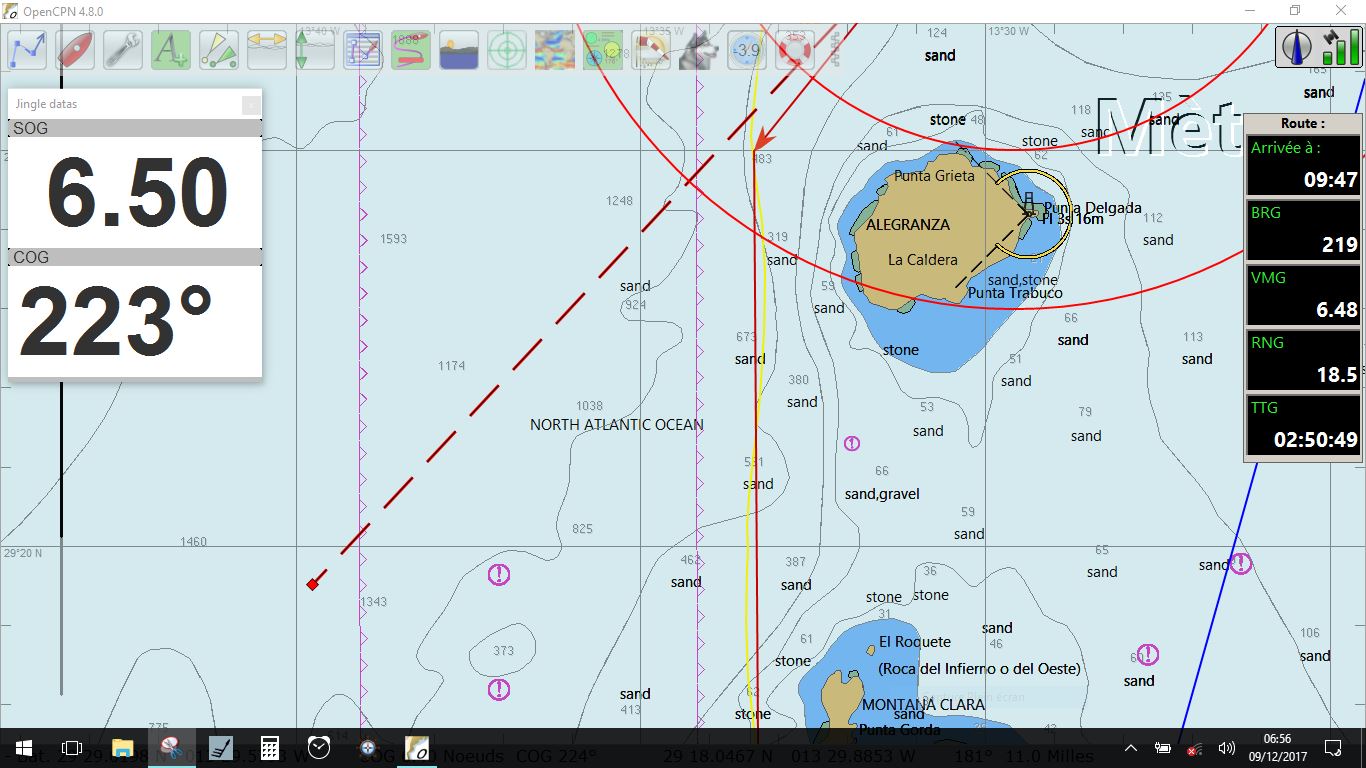This screenshot has width=1366, height=768.
Task: Open magnetic variation compass showing -3.9
Action: 747,50
